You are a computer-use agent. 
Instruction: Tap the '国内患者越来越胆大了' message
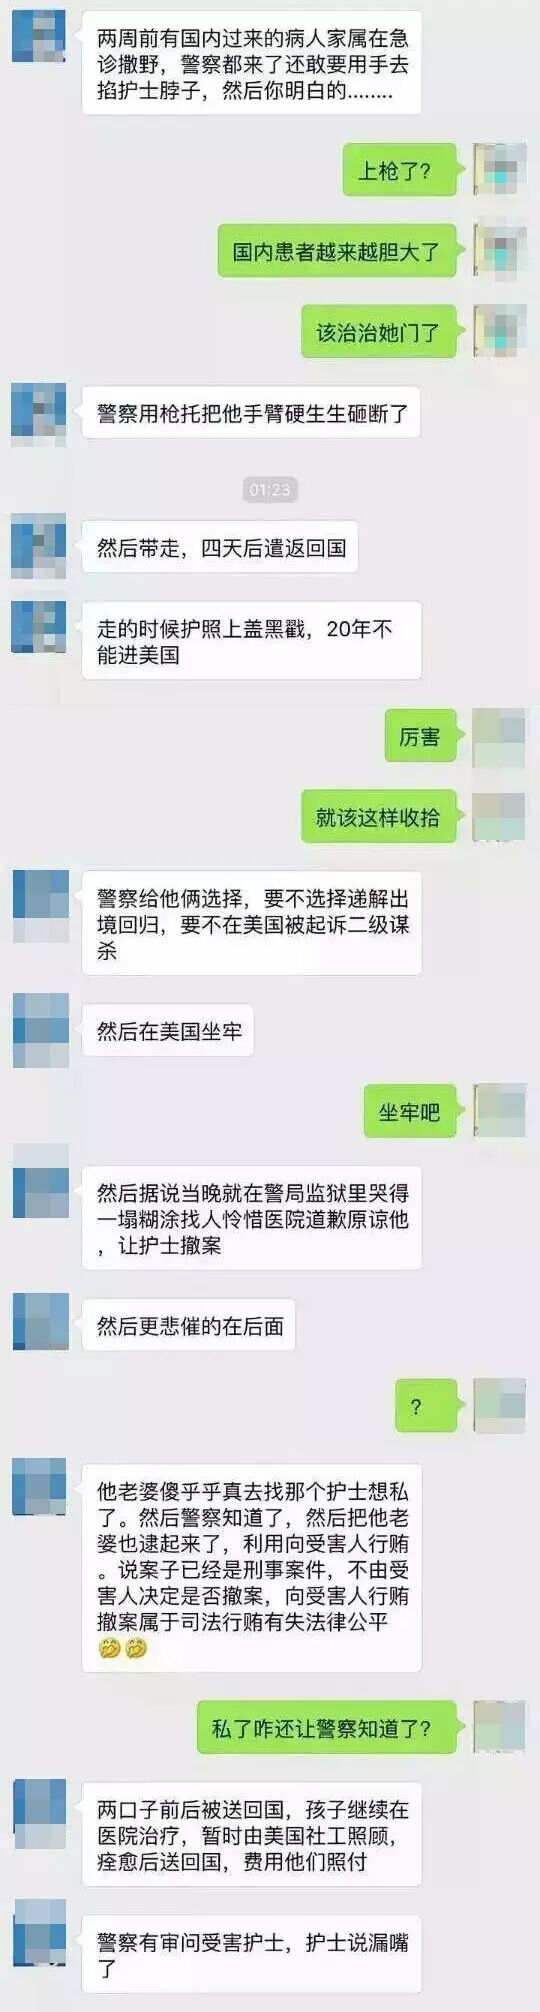tap(337, 251)
